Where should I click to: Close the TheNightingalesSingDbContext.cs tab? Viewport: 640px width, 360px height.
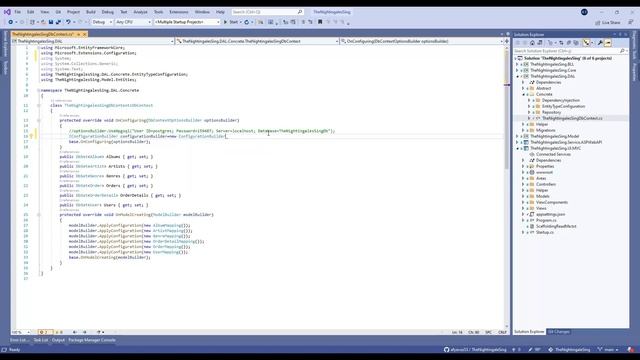point(85,34)
